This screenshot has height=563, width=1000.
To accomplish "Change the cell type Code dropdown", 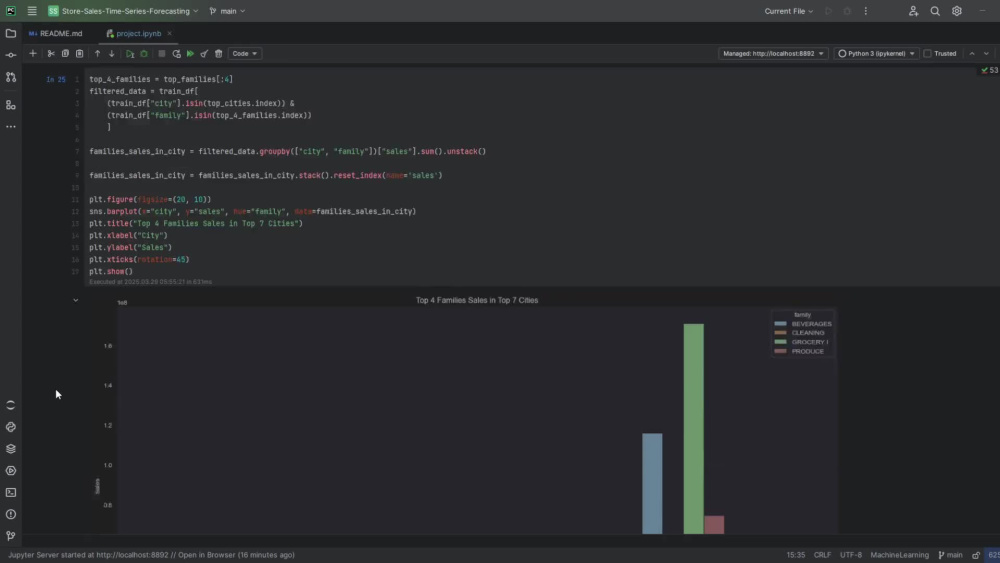I will [x=244, y=54].
